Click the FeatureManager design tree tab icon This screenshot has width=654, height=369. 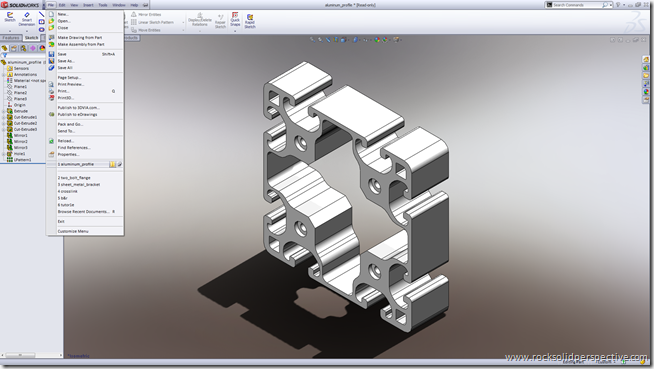[5, 48]
